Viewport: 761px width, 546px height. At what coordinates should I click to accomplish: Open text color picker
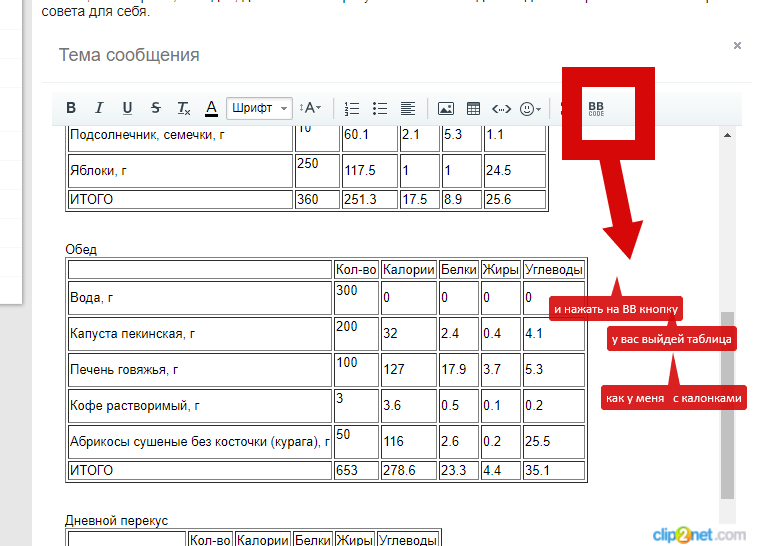coord(211,108)
